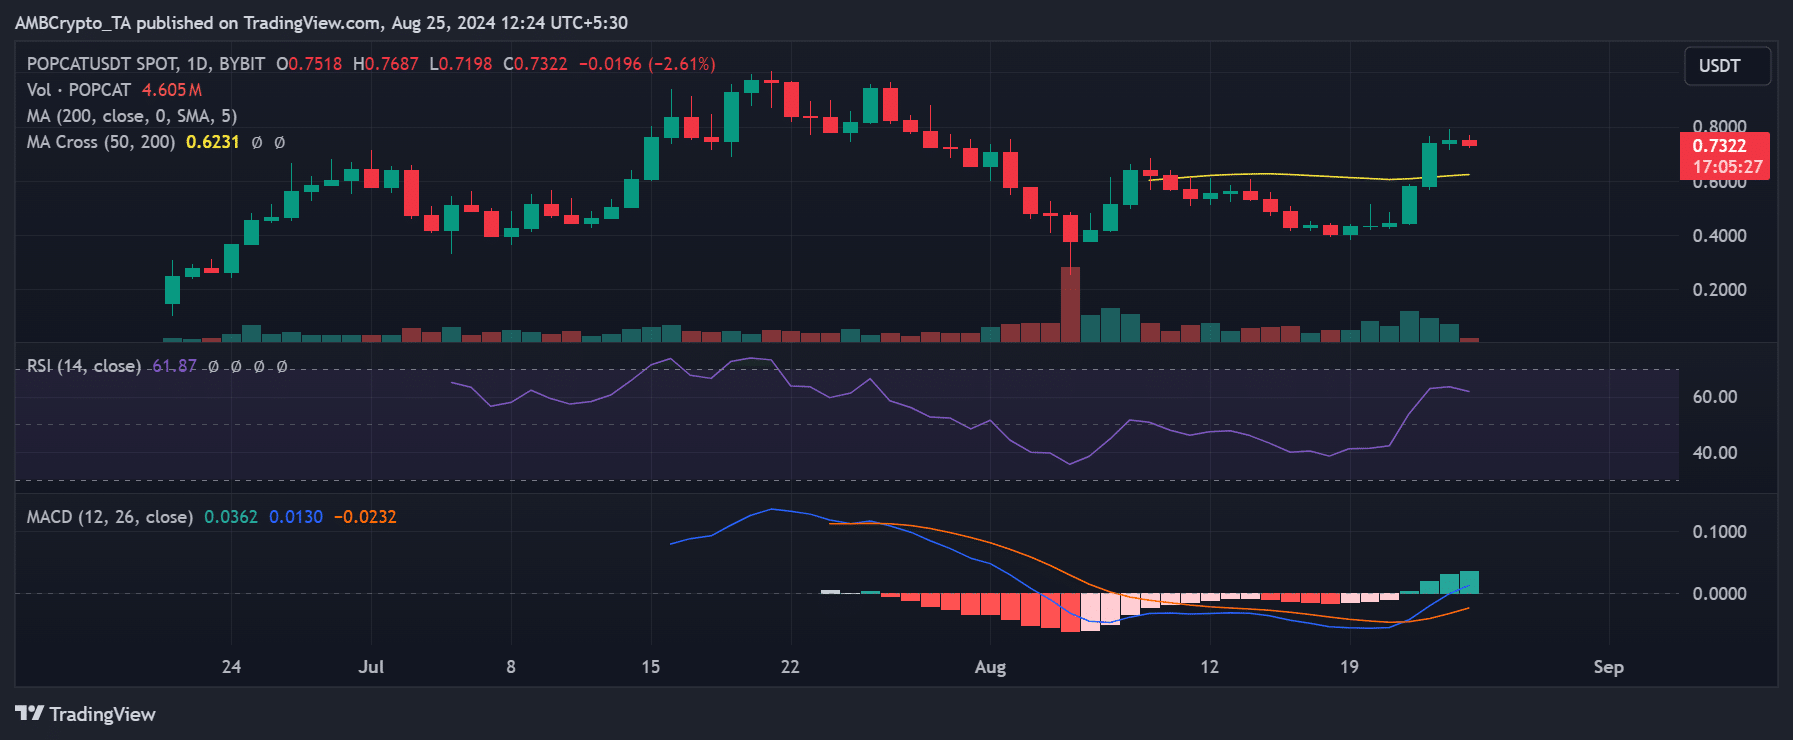Click the 19 date label on time axis
Screen dimensions: 1793x740
coord(1349,667)
